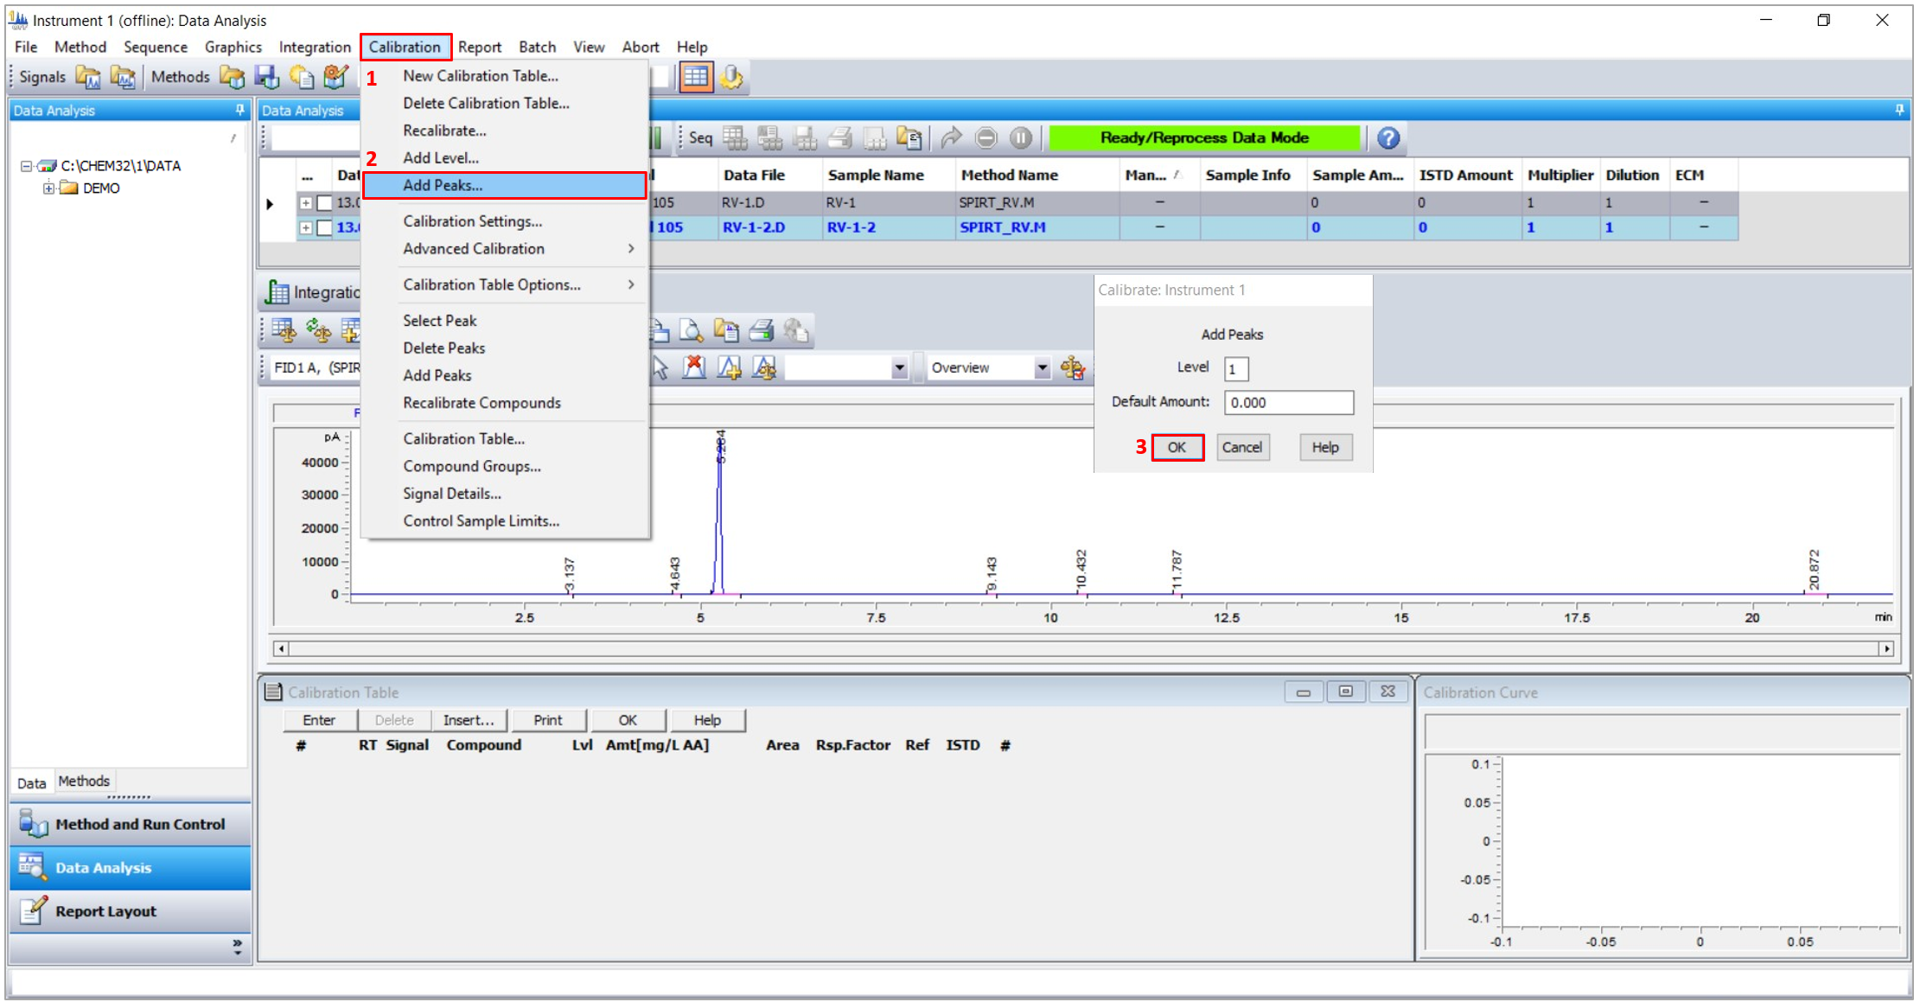Select the delete peak red X icon
Screen dimensions: 1920x1002
pyautogui.click(x=694, y=368)
